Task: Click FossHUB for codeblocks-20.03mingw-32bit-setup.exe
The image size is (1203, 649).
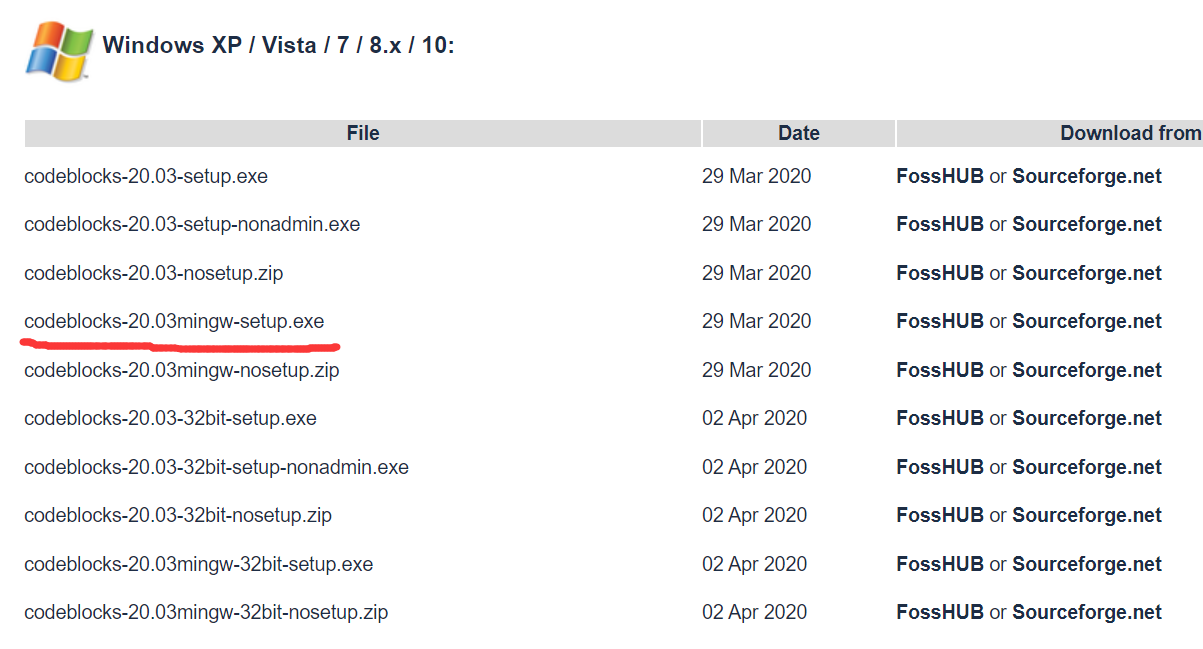Action: click(x=940, y=564)
